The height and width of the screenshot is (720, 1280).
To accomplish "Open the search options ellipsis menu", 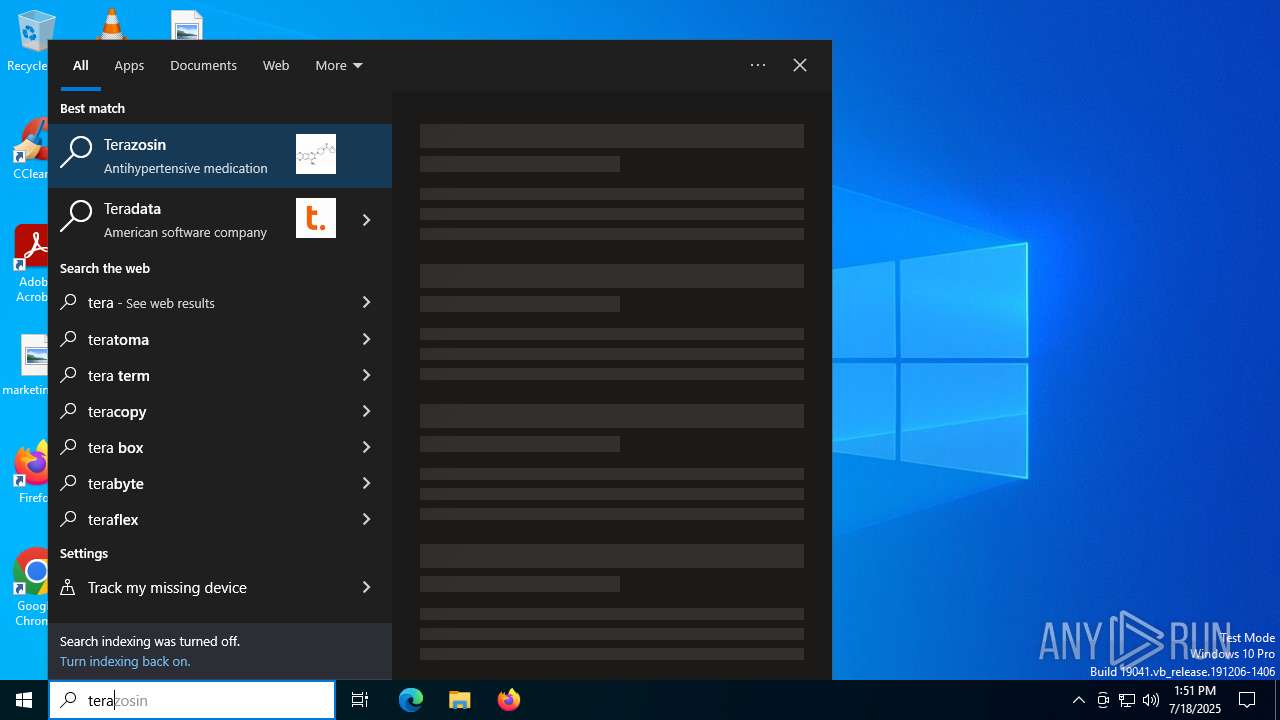I will (x=758, y=65).
